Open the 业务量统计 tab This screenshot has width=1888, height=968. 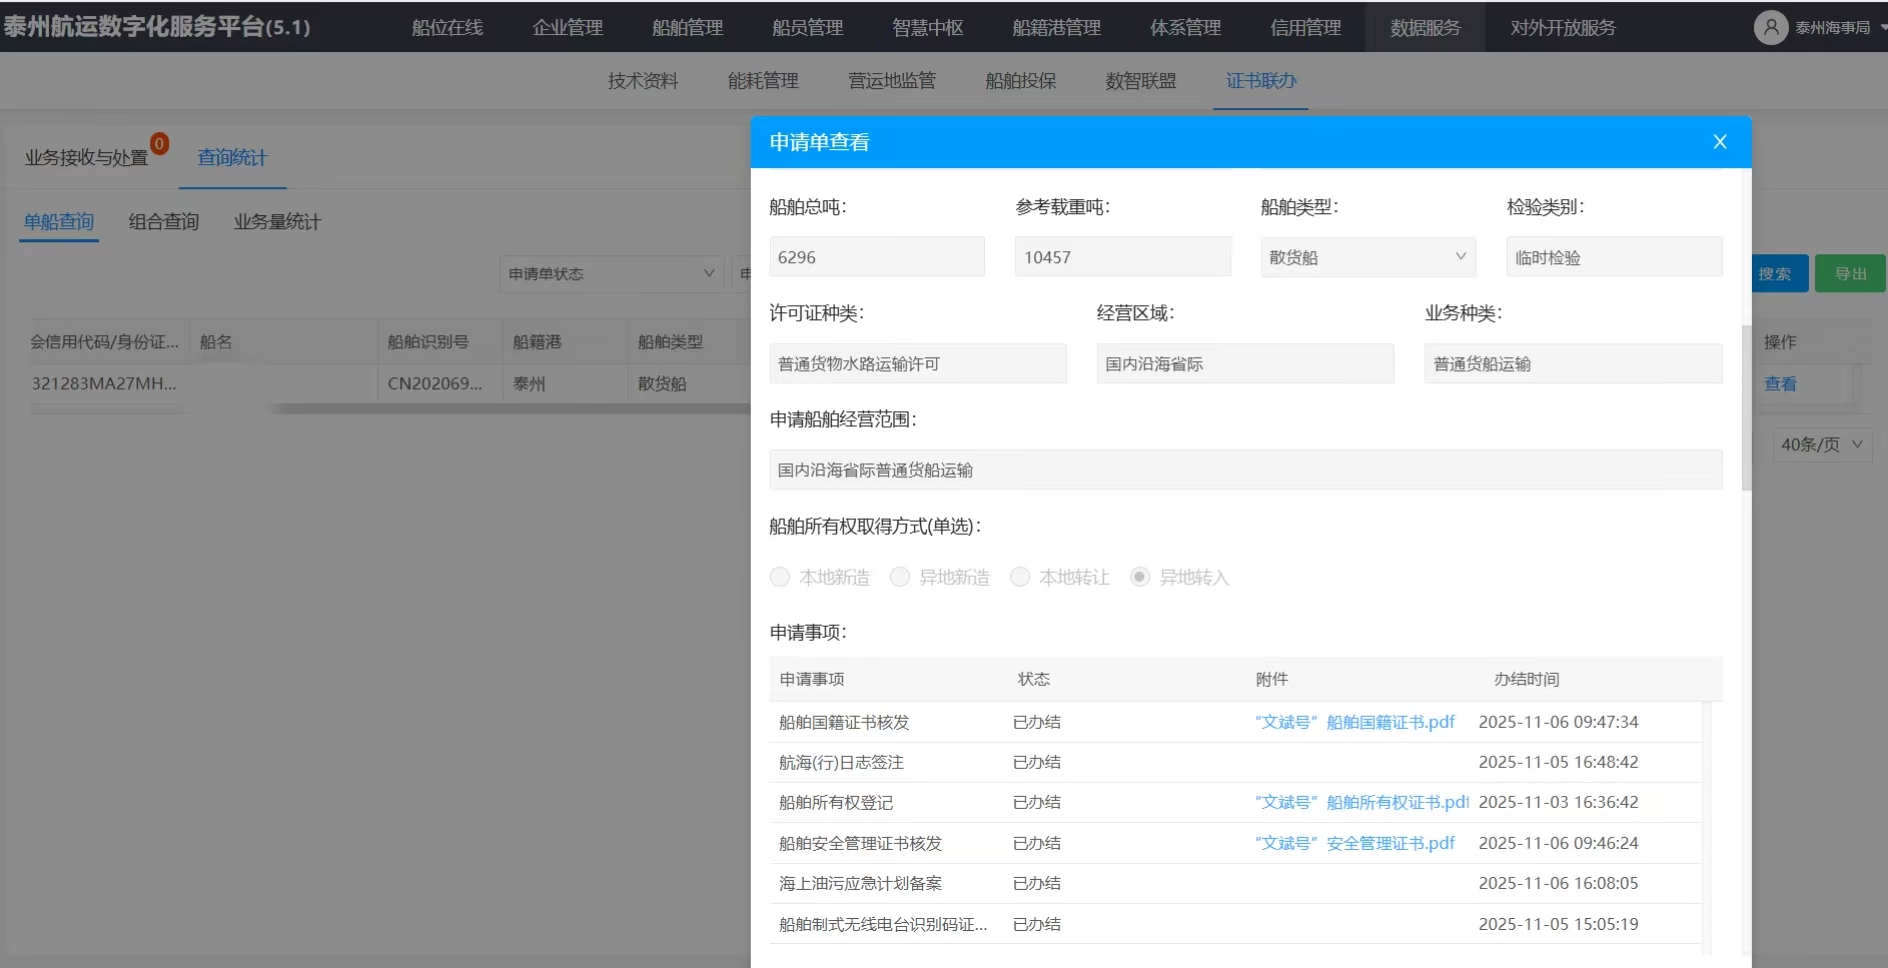click(277, 222)
